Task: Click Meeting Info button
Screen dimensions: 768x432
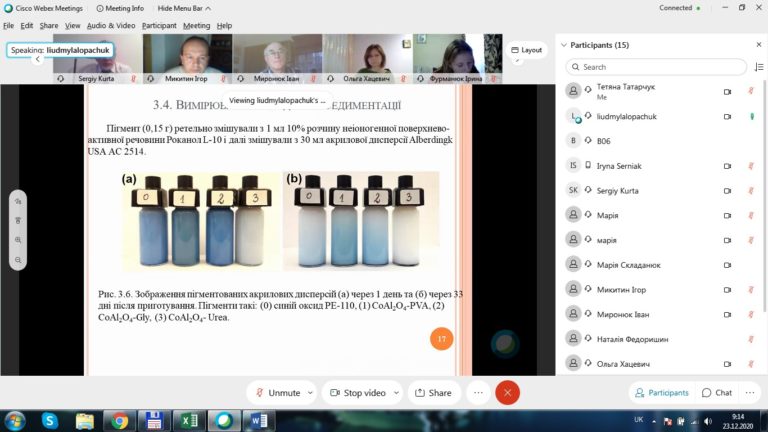Action: (120, 8)
